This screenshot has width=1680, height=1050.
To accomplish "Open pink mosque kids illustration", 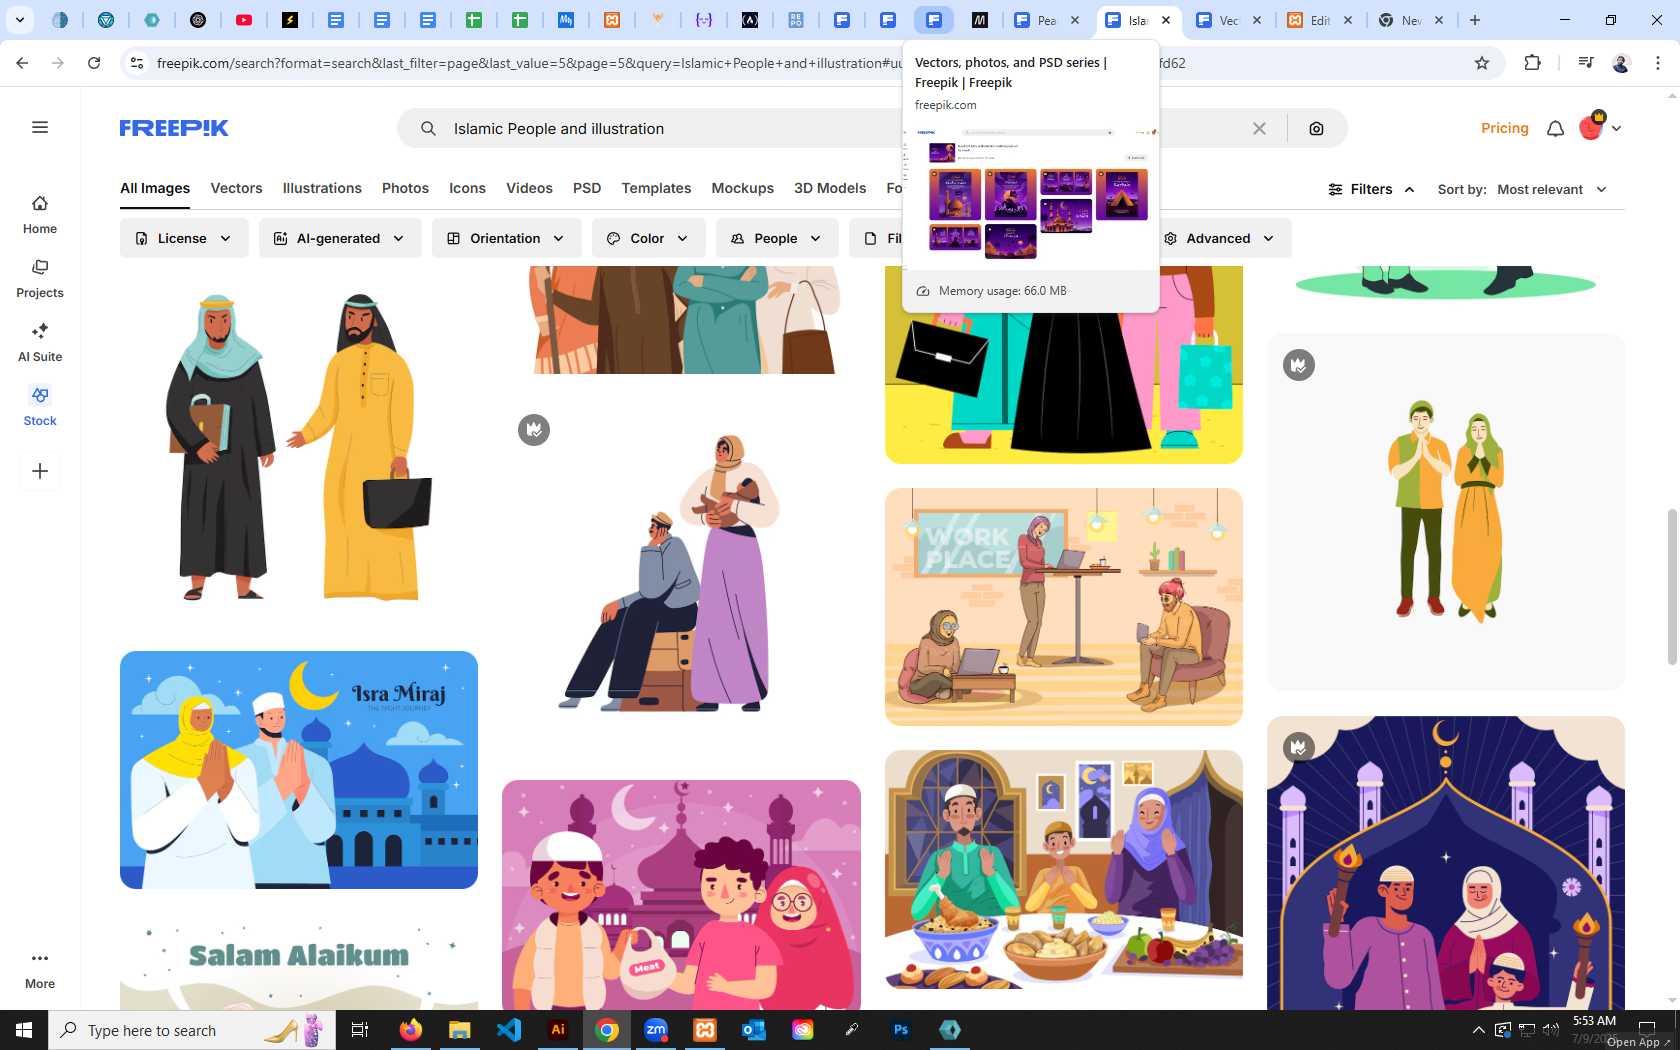I will (x=681, y=895).
